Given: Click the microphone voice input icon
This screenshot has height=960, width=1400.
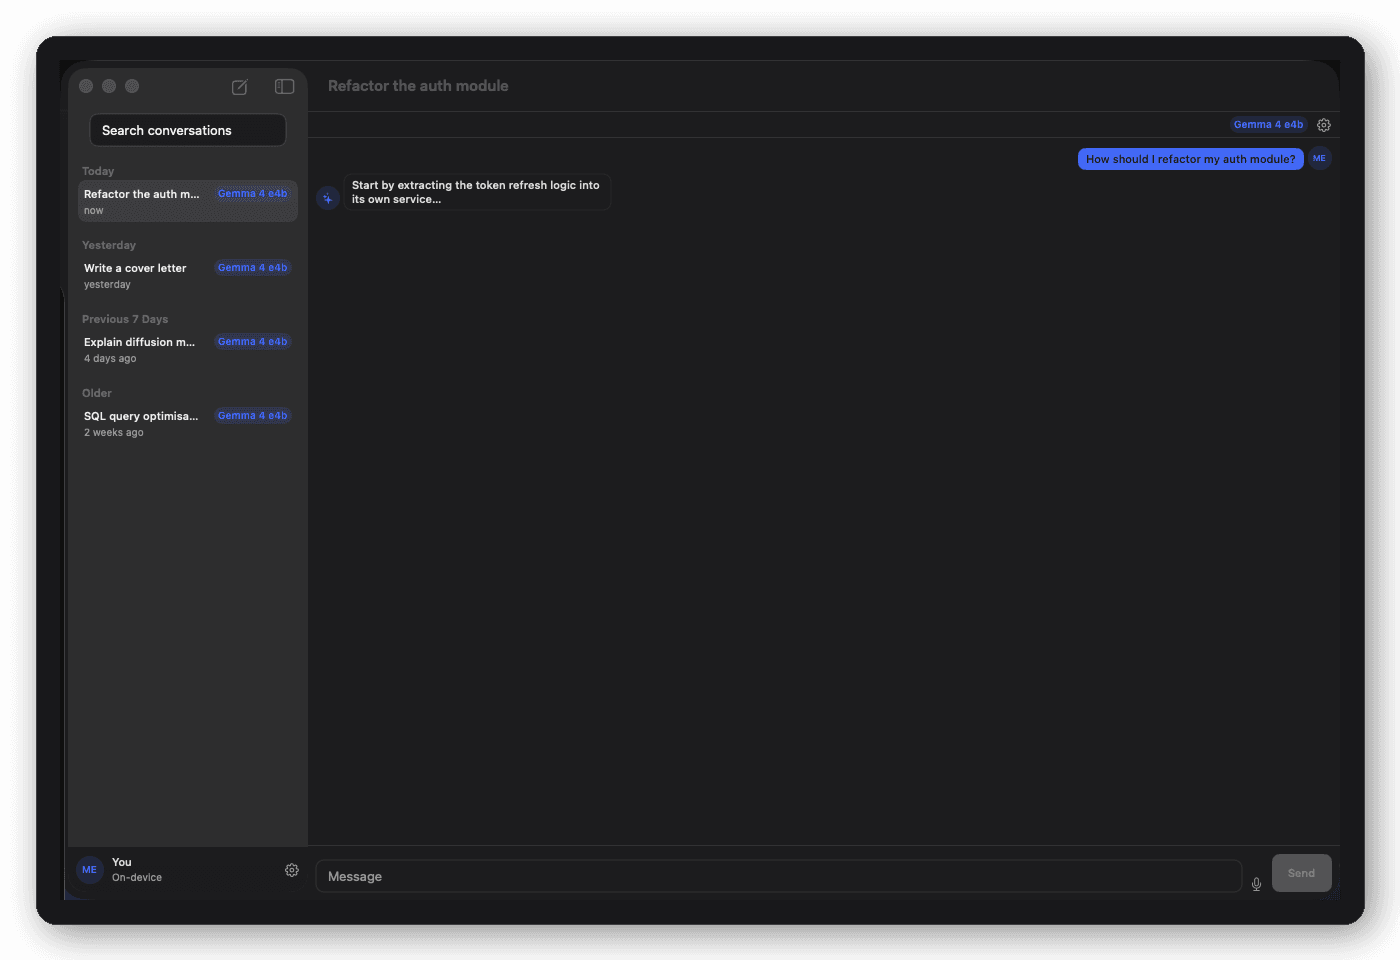Looking at the screenshot, I should 1257,883.
